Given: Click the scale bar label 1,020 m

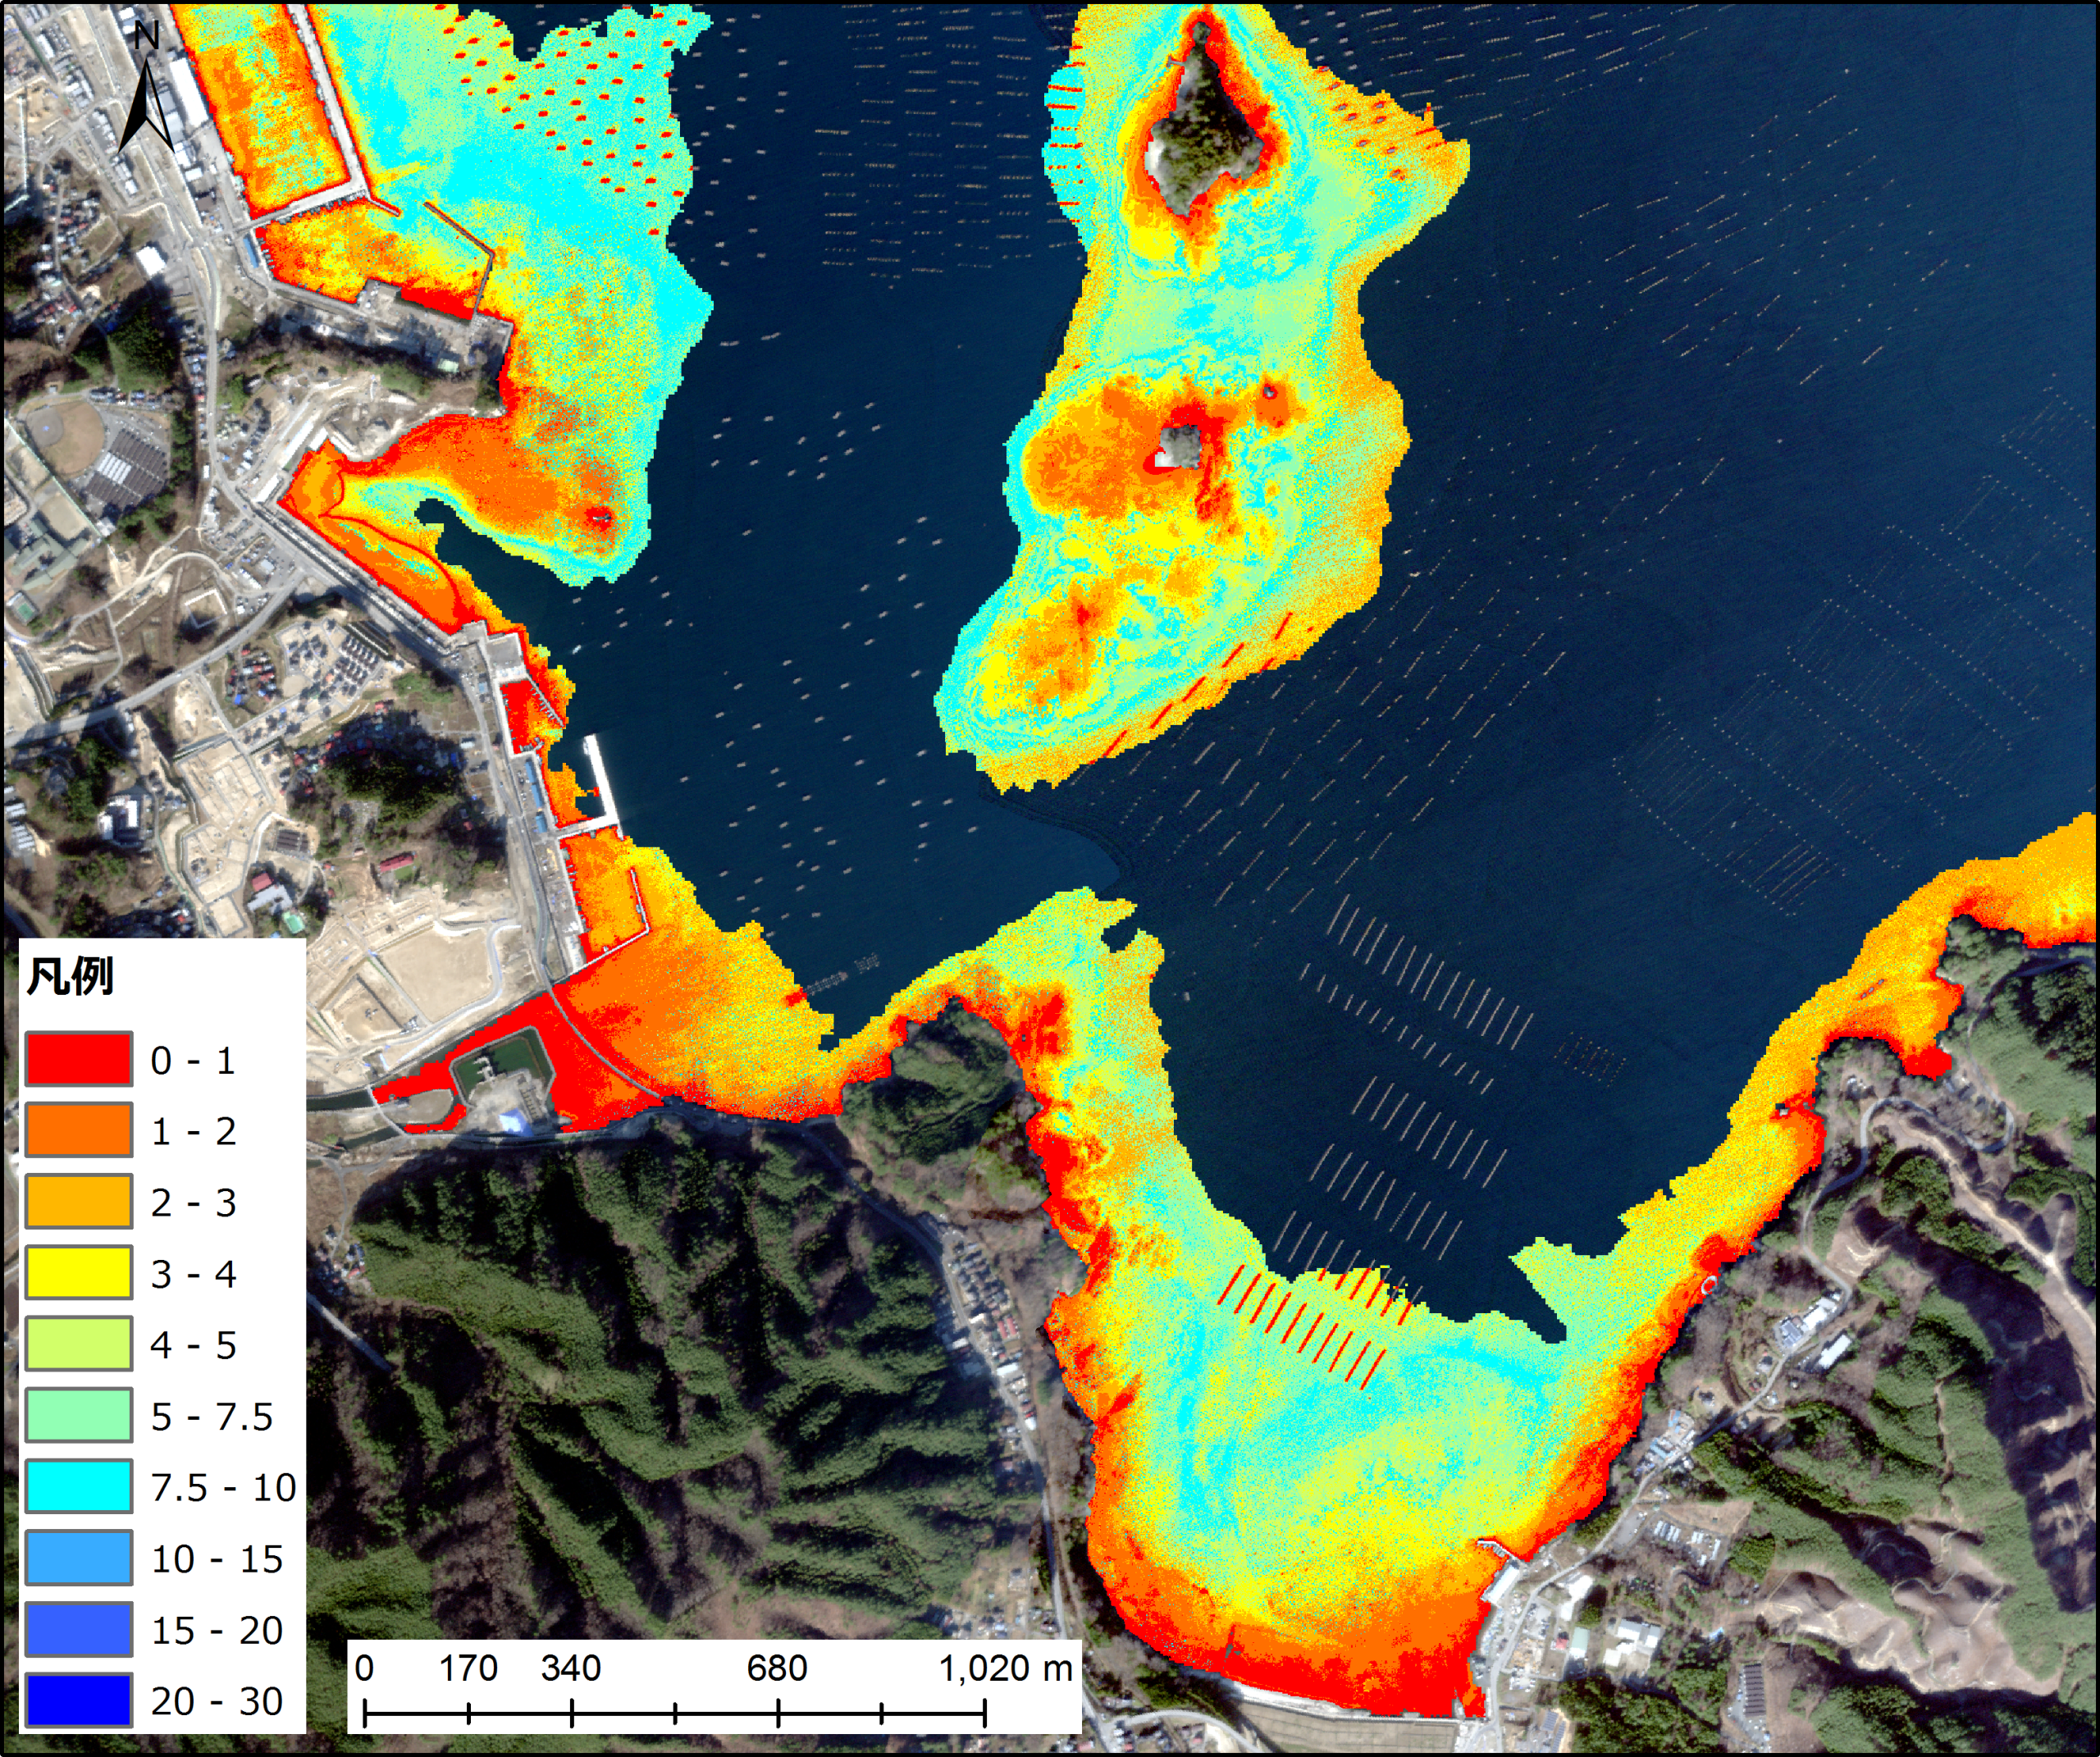Looking at the screenshot, I should pyautogui.click(x=1005, y=1668).
